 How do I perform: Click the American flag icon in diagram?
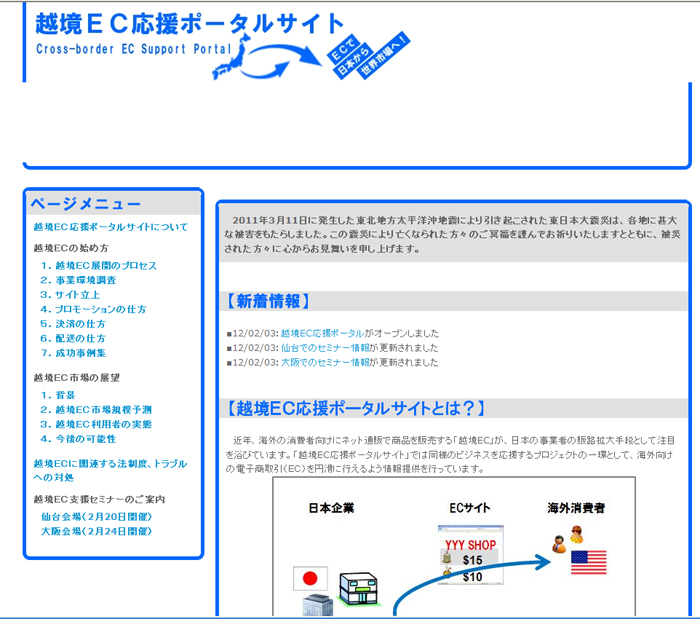point(588,562)
